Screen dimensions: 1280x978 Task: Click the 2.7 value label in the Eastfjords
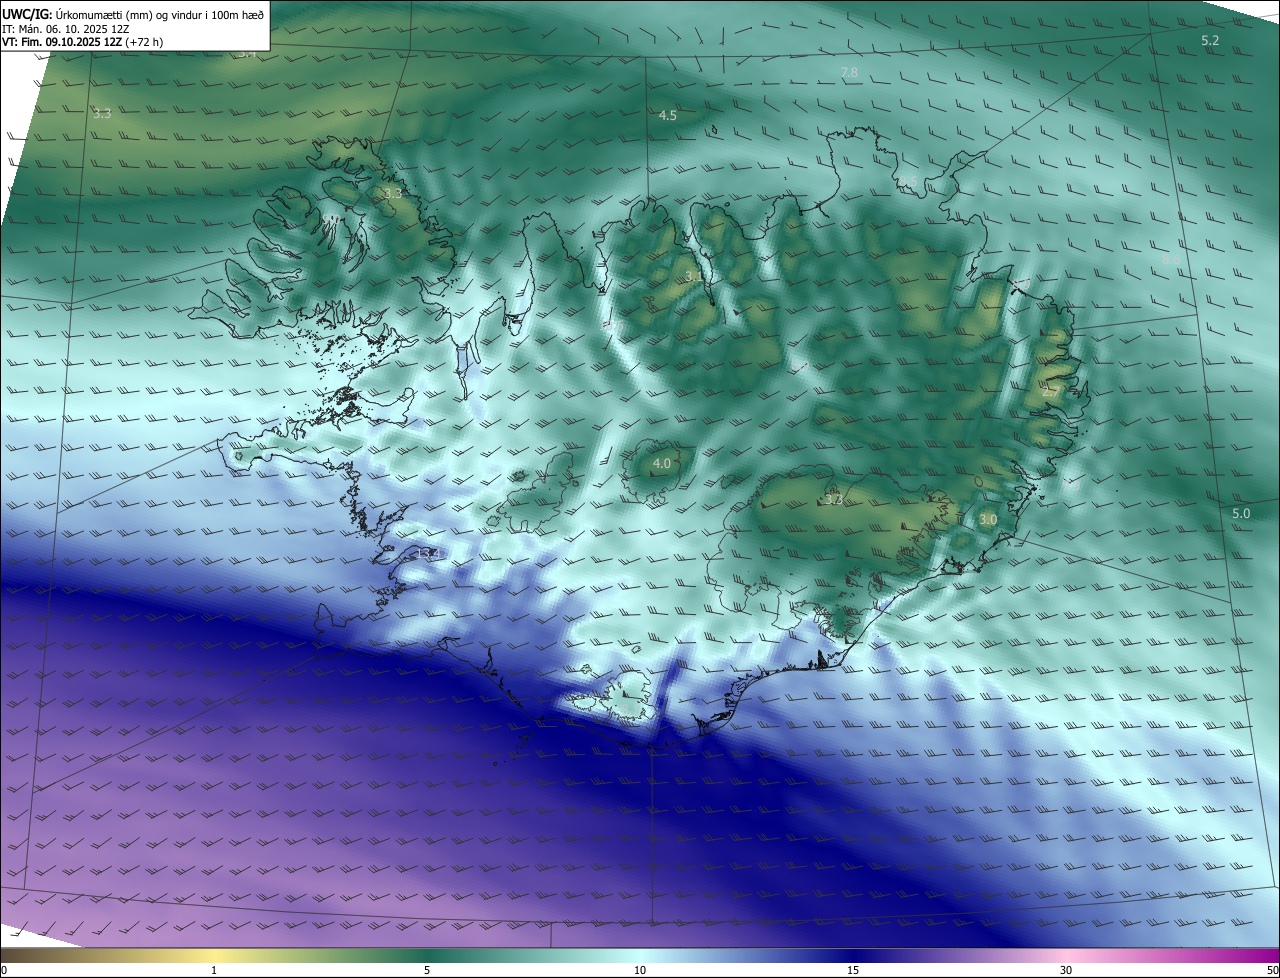coord(1051,391)
